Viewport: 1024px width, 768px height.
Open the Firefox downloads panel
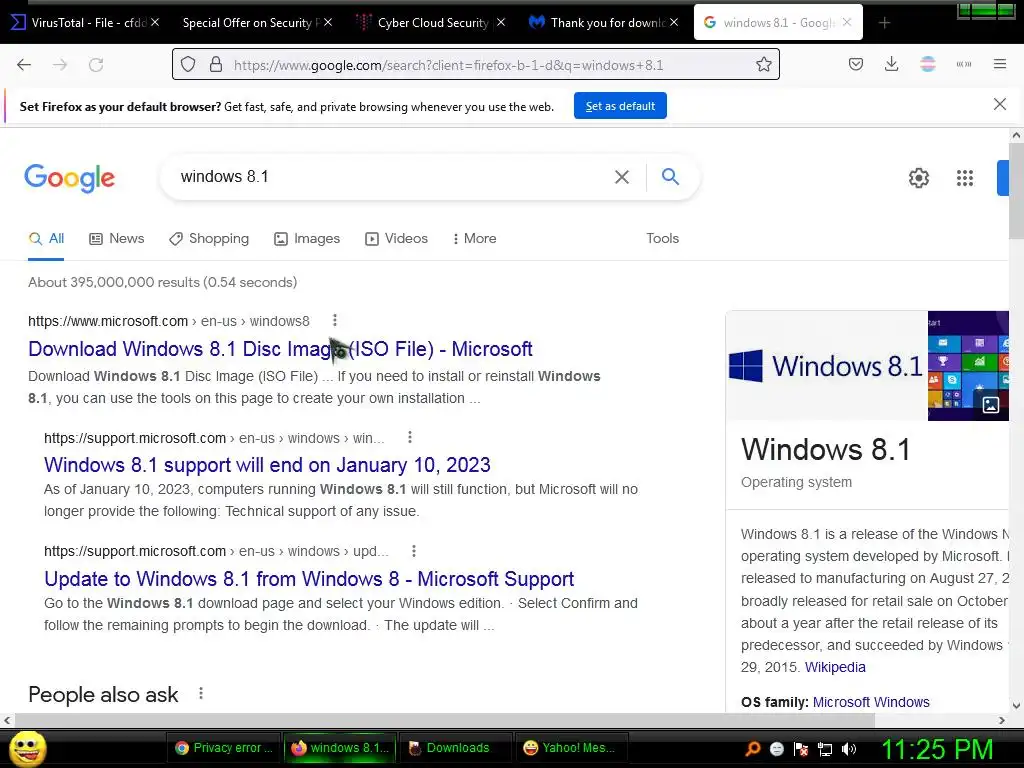click(x=891, y=64)
